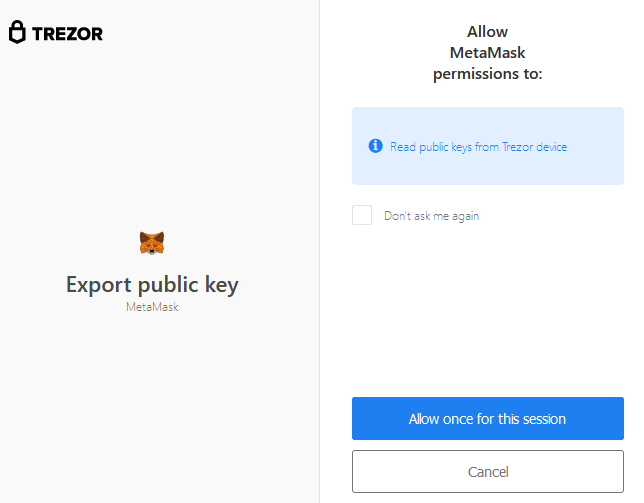This screenshot has height=503, width=644.
Task: Click "MetaMask" in the permissions heading
Action: [x=488, y=53]
